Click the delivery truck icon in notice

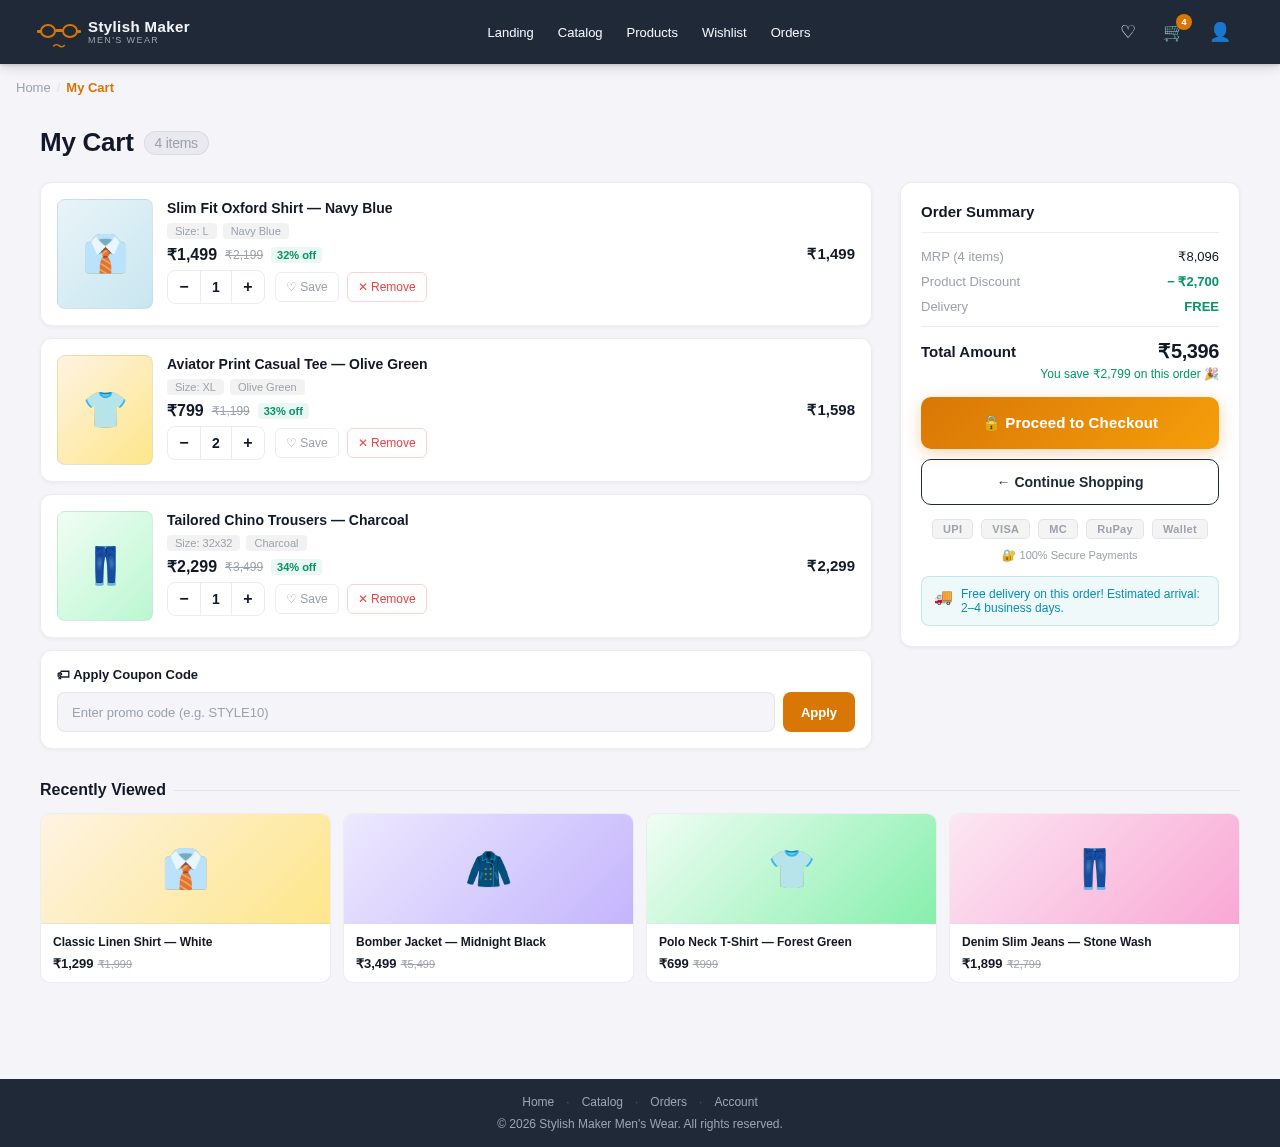pos(943,597)
